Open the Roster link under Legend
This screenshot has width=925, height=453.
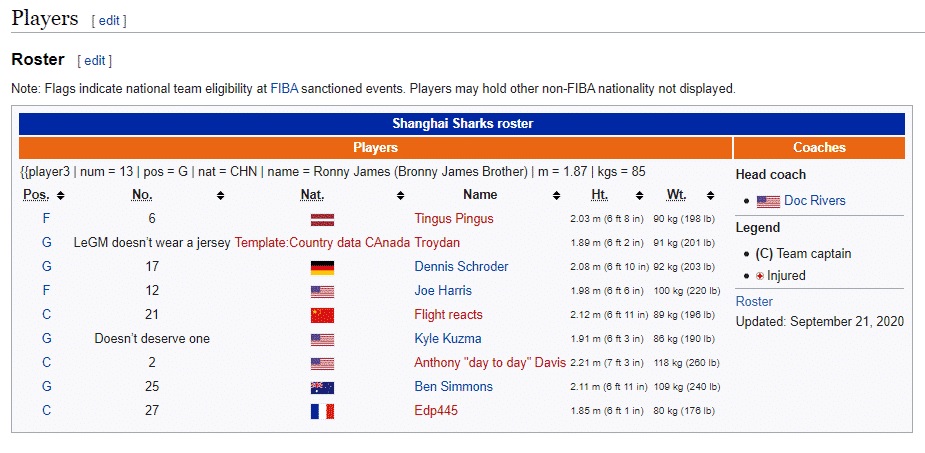[x=754, y=301]
